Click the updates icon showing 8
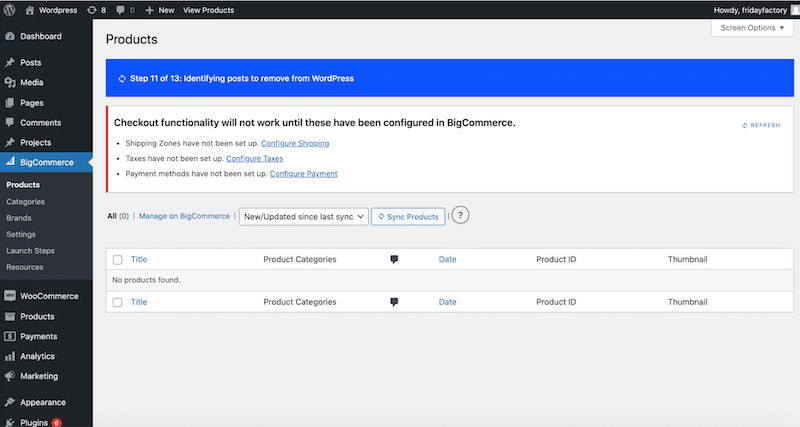800x427 pixels. click(93, 10)
